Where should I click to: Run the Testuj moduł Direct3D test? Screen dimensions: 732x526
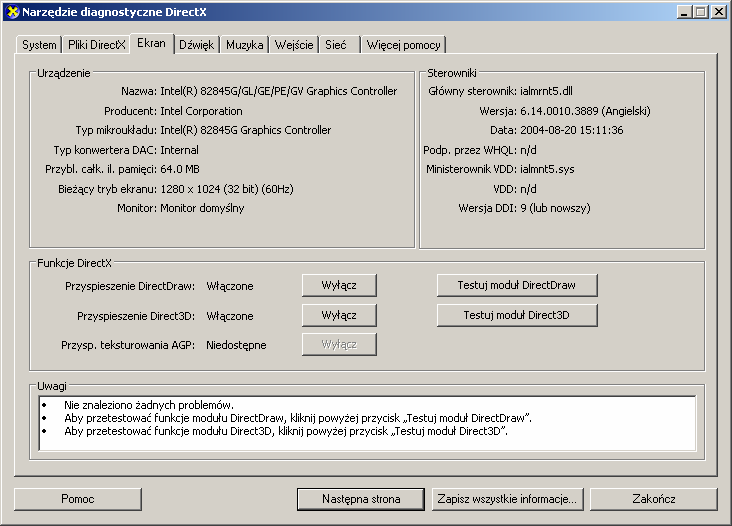click(517, 315)
